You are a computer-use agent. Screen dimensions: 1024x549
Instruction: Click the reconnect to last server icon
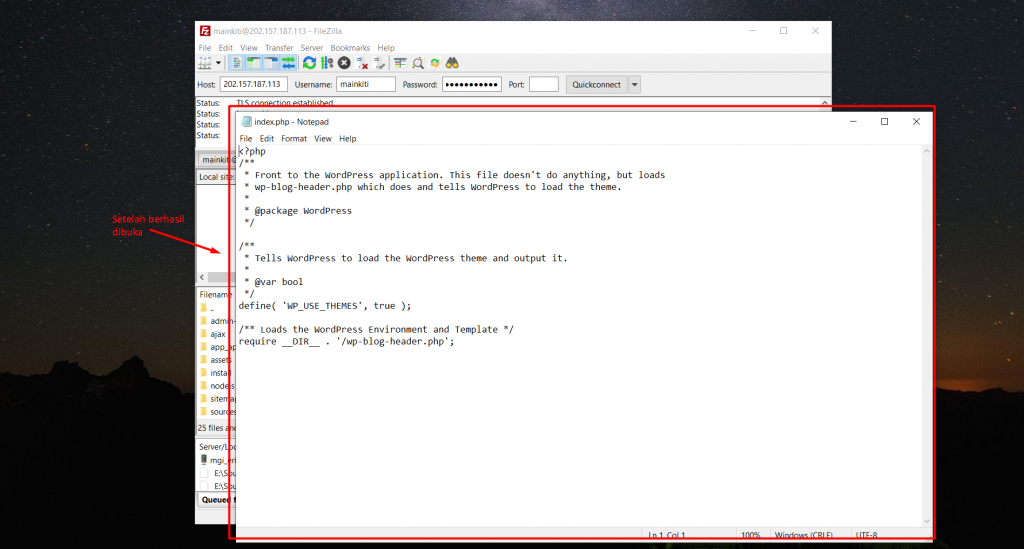[x=379, y=63]
